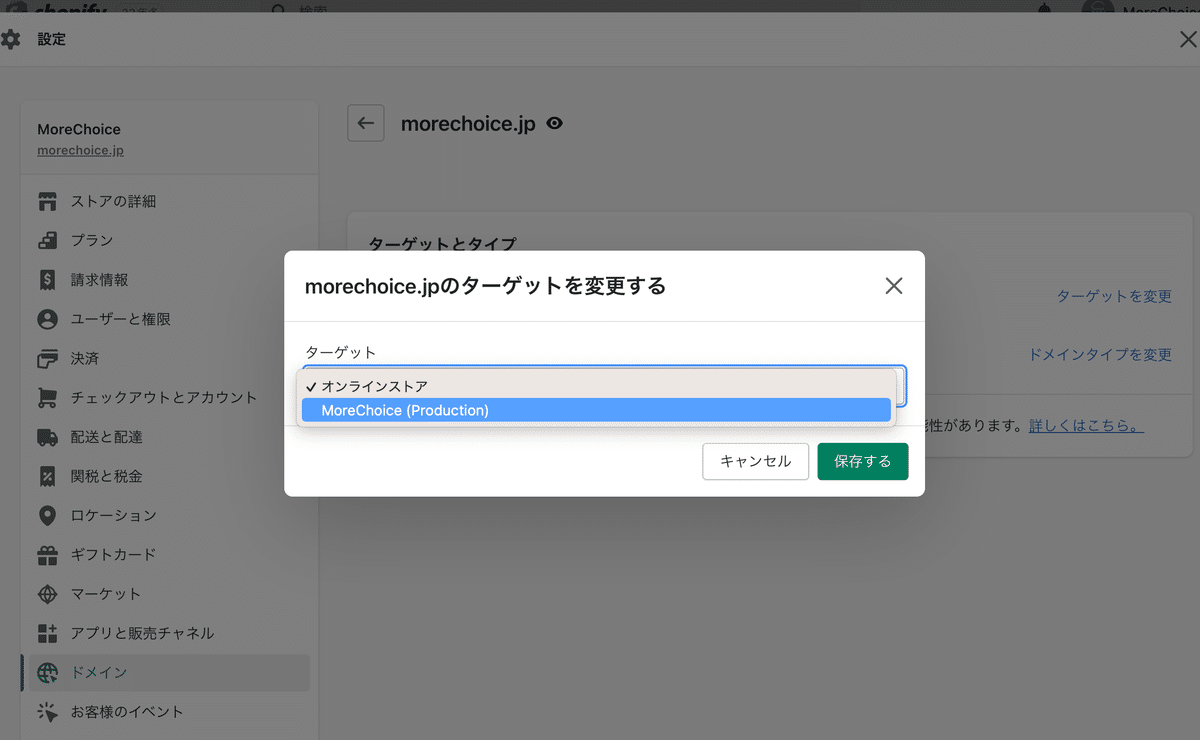Follow the 詳しくはこちら link
This screenshot has width=1200, height=740.
tap(1086, 426)
